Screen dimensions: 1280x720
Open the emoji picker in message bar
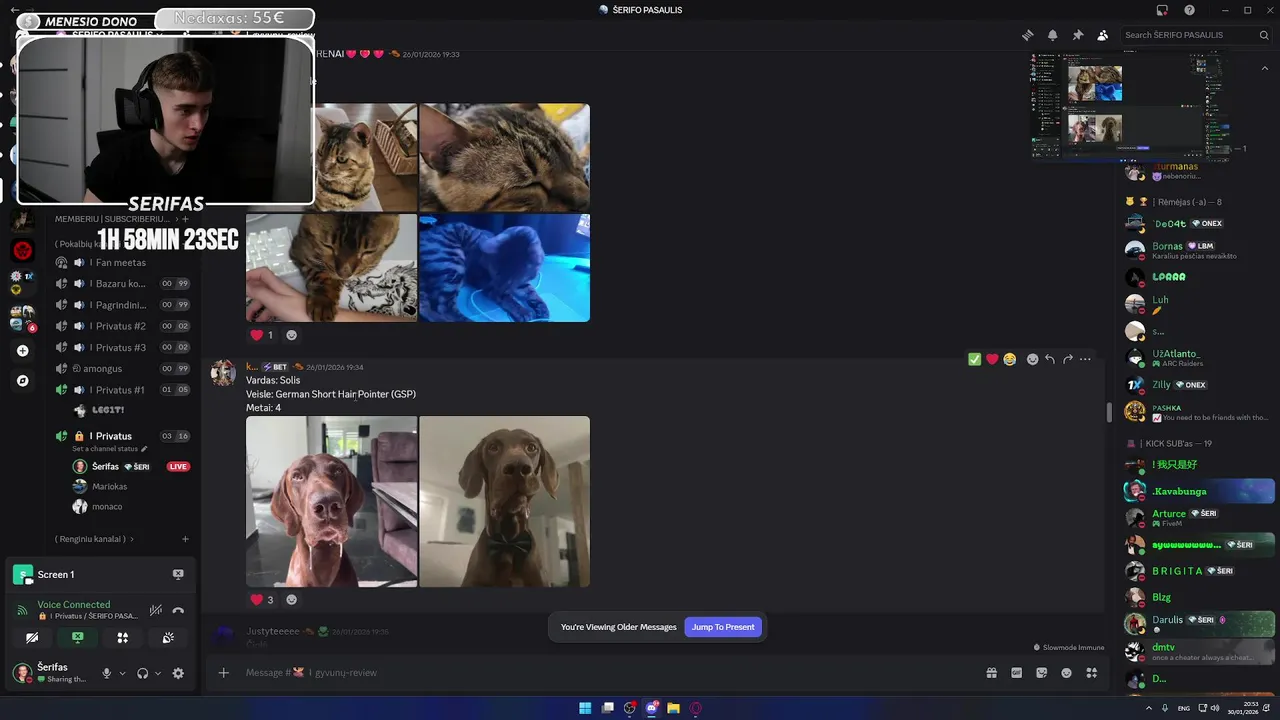pyautogui.click(x=1066, y=673)
